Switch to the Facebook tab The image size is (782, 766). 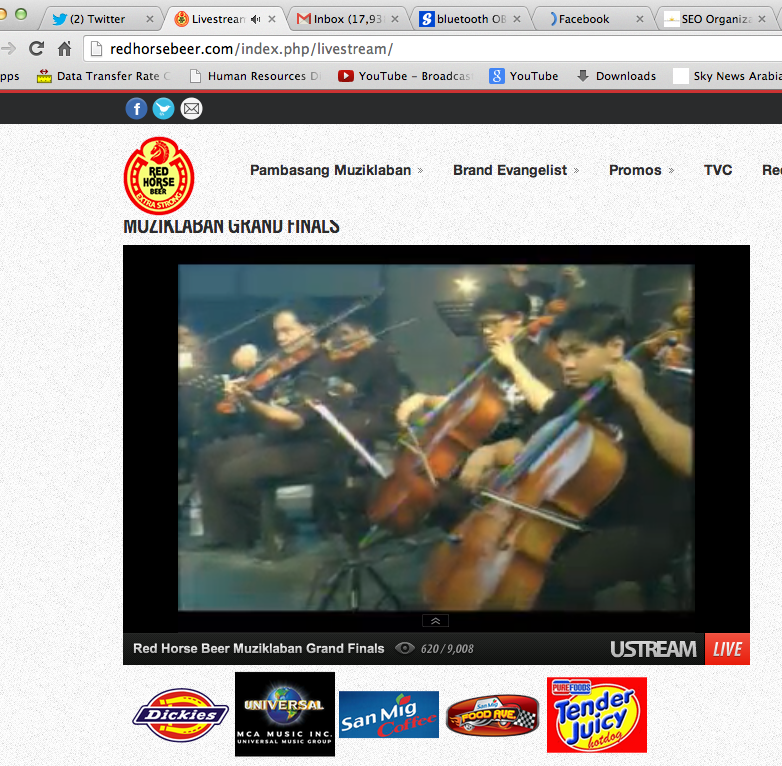click(593, 19)
